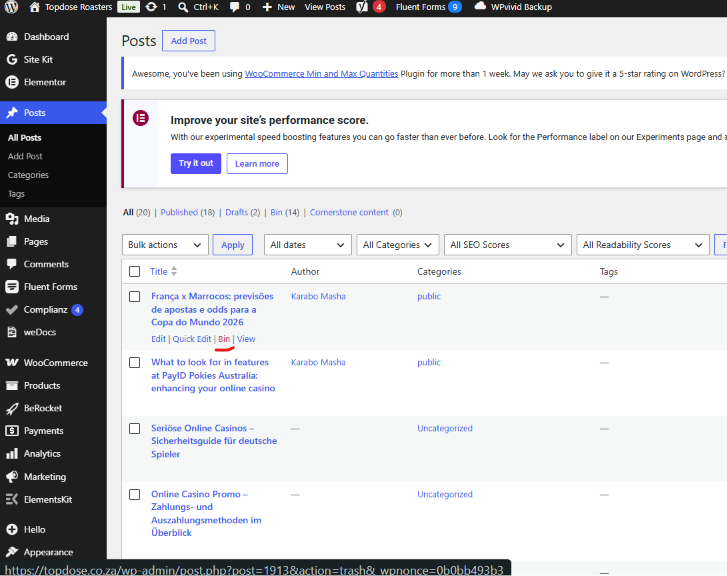Click the Elementor sidebar icon
The height and width of the screenshot is (576, 727).
click(12, 82)
